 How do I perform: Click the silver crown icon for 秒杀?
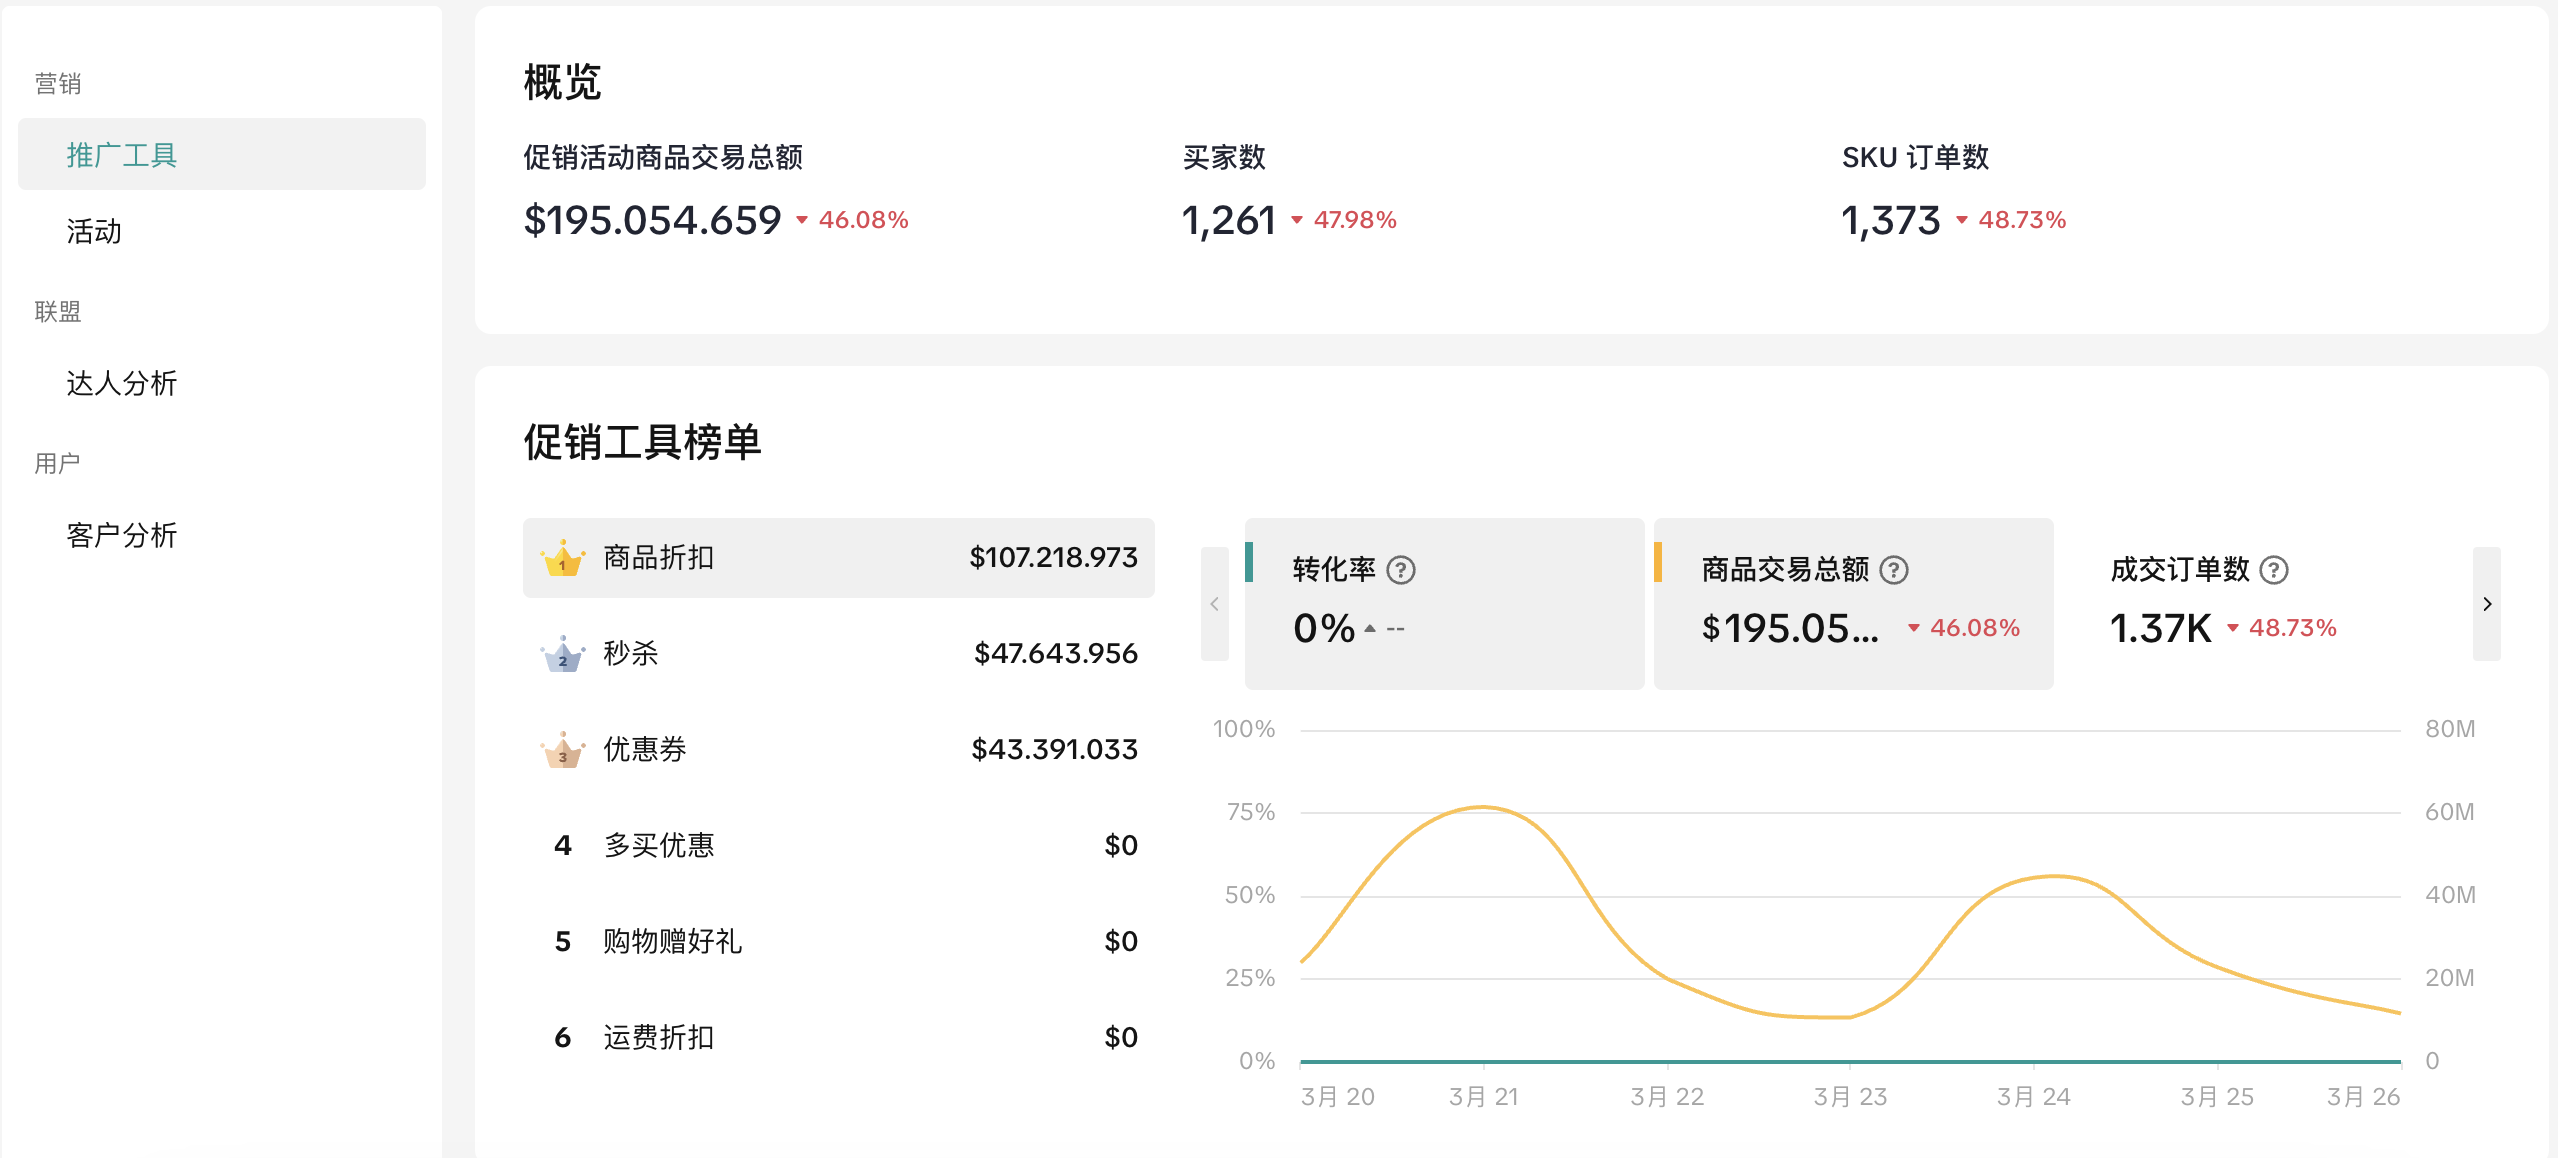(562, 654)
